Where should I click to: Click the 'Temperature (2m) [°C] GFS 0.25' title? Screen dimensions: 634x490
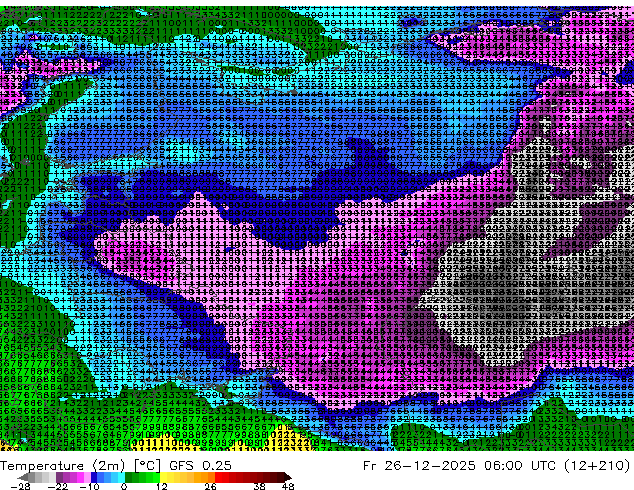116,466
